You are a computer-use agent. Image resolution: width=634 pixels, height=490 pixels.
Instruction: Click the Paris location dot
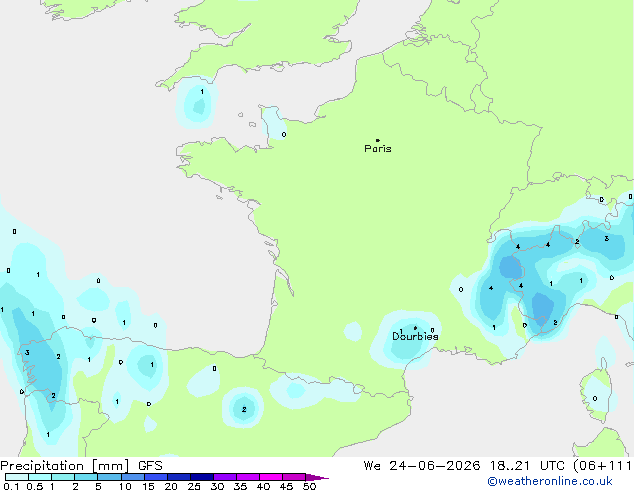click(378, 140)
